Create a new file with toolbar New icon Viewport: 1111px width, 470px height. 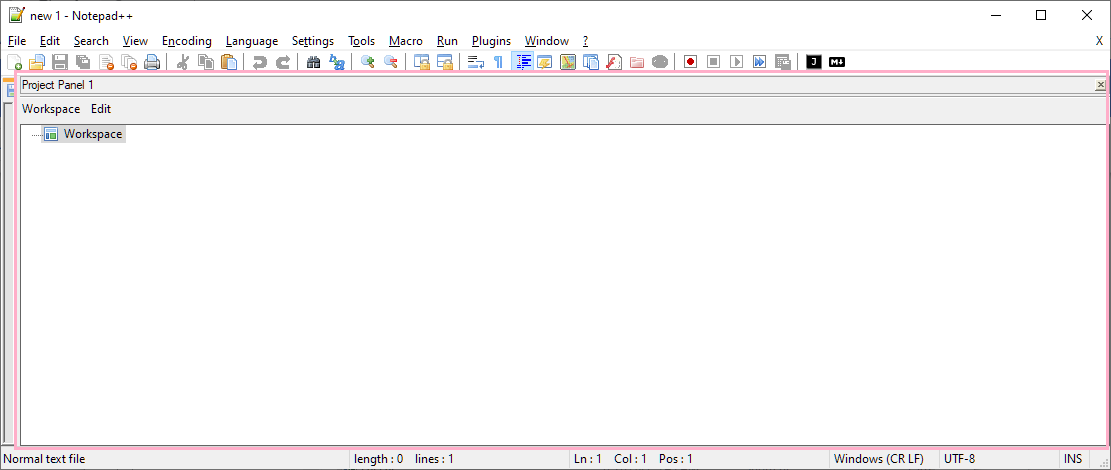coord(14,62)
